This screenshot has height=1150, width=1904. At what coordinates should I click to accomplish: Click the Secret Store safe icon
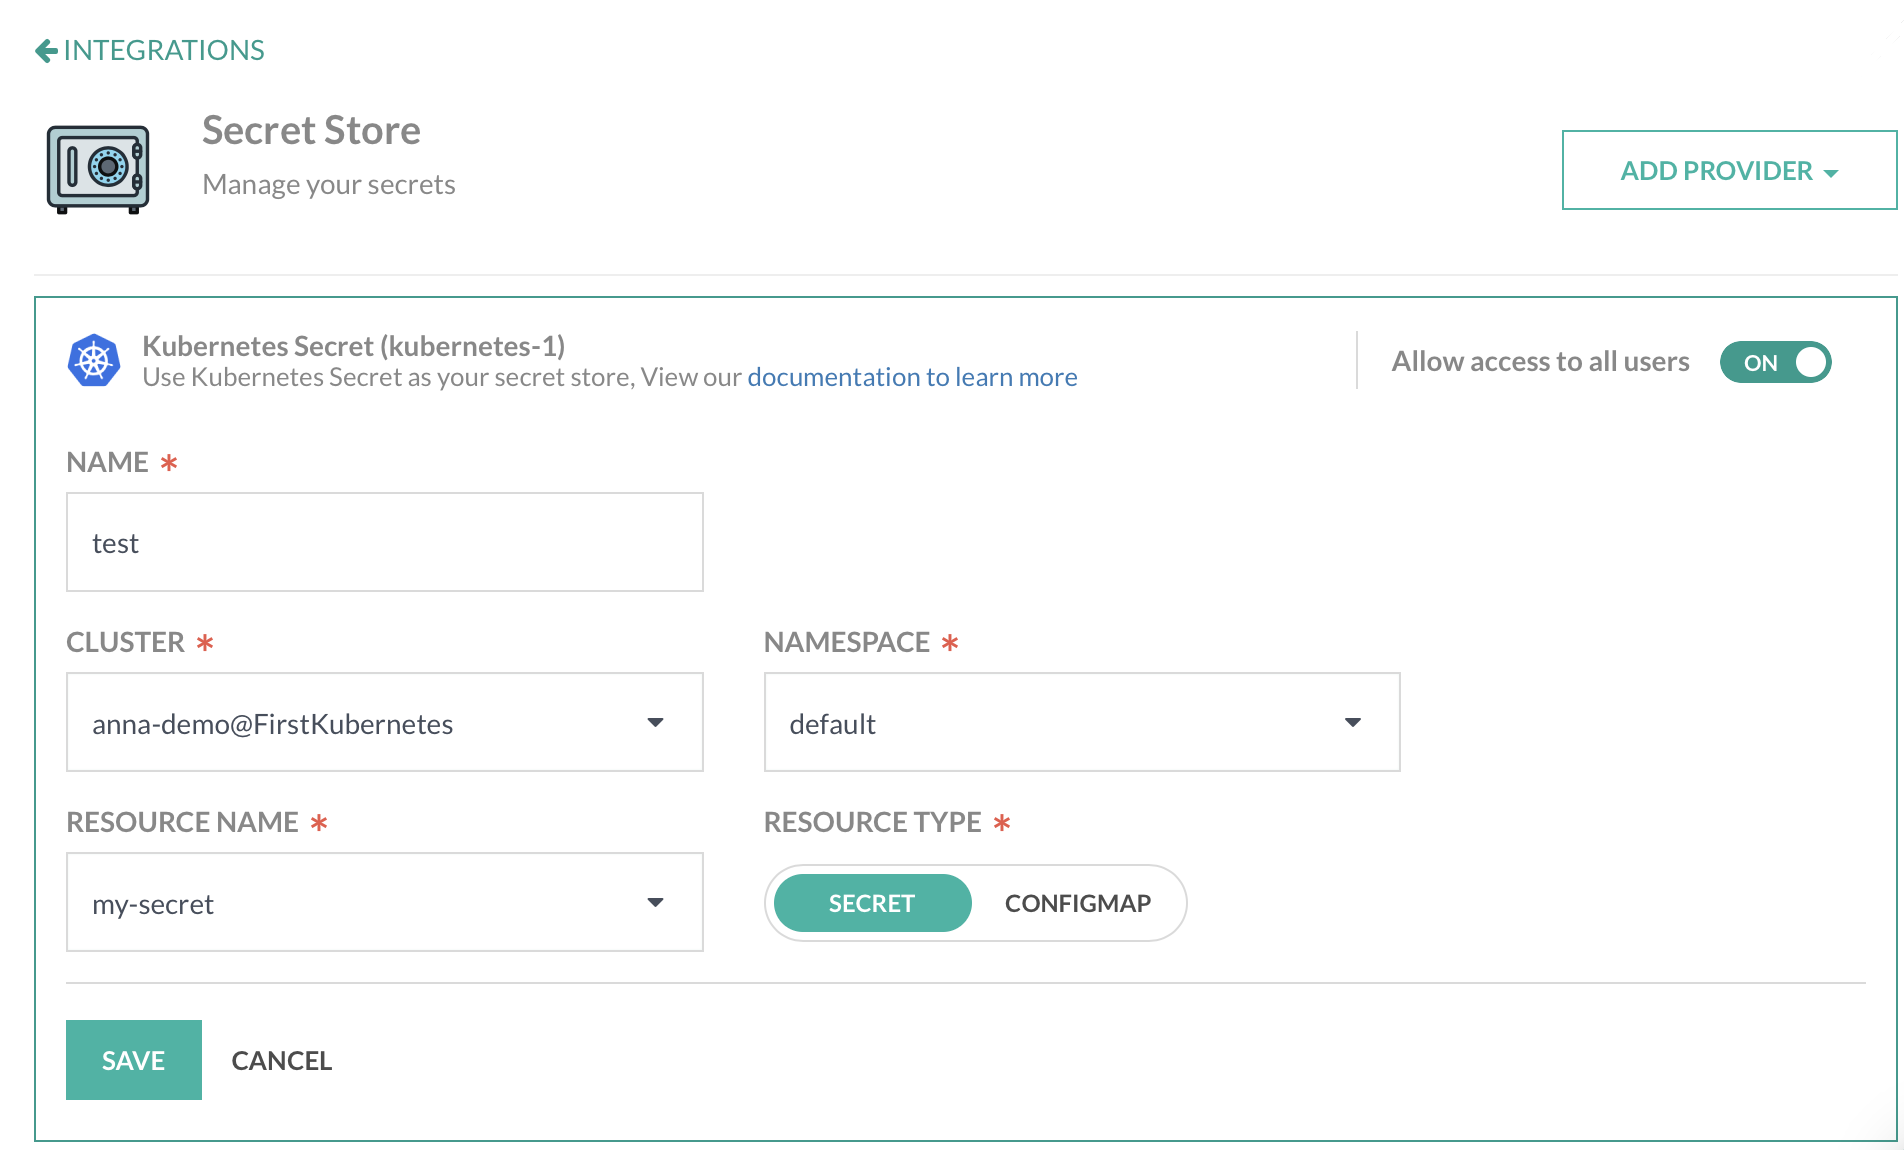[x=98, y=169]
